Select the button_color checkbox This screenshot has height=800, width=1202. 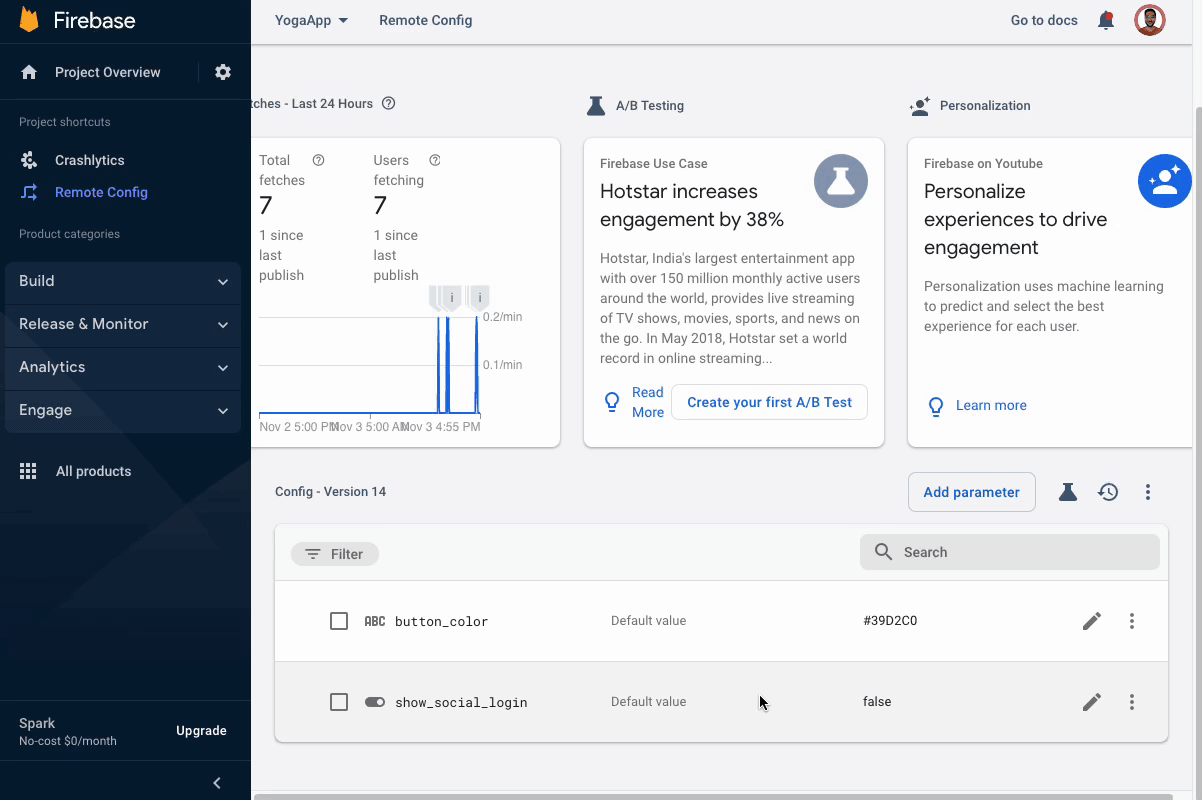[339, 621]
